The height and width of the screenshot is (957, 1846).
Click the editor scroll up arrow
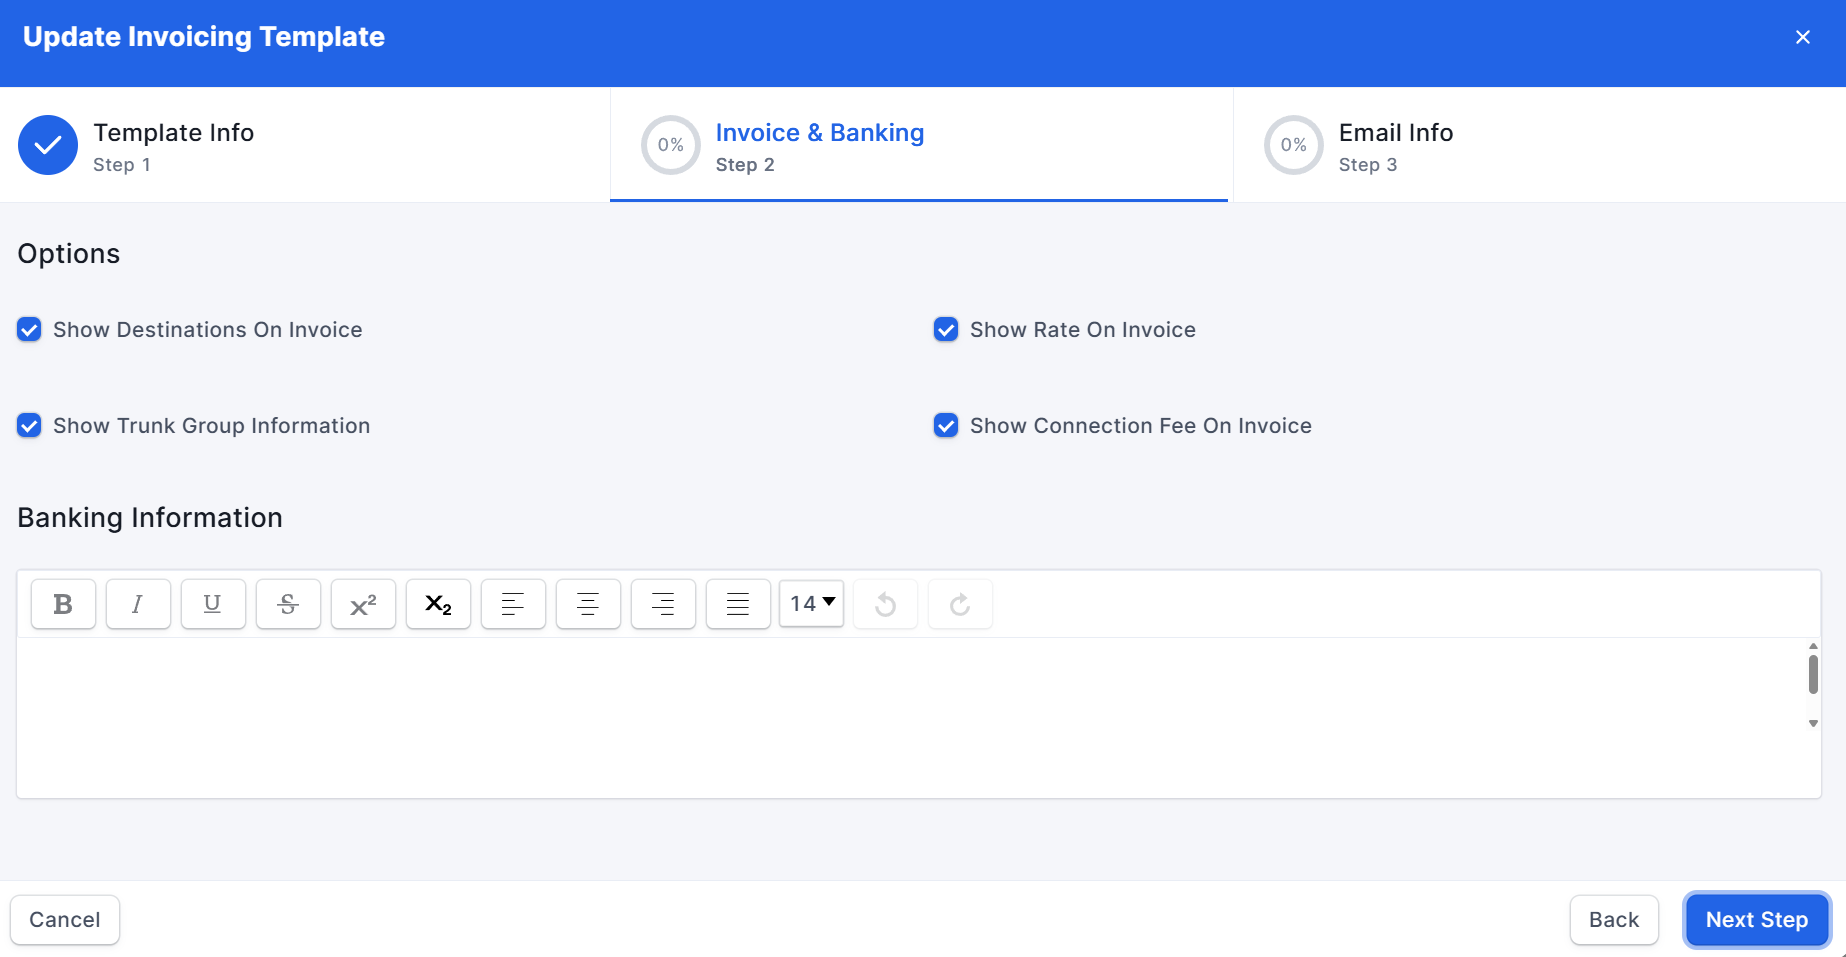[1813, 646]
